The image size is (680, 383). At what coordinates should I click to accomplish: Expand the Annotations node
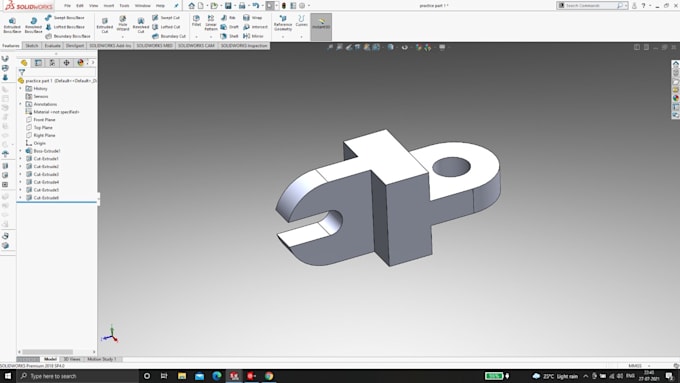click(20, 104)
